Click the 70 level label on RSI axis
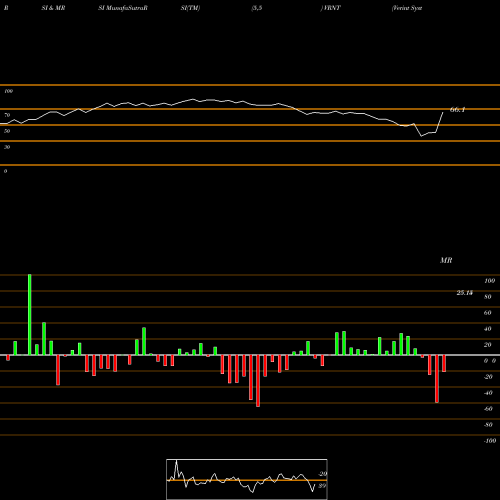This screenshot has height=500, width=500. tap(7, 115)
